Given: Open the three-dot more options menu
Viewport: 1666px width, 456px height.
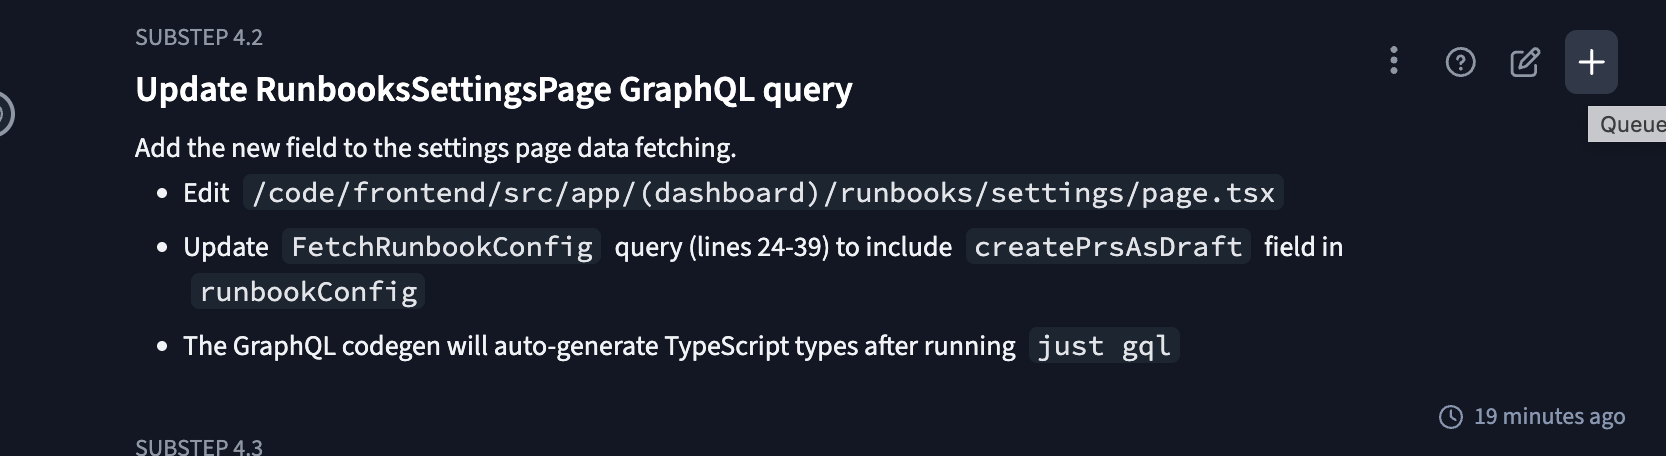Looking at the screenshot, I should coord(1393,61).
